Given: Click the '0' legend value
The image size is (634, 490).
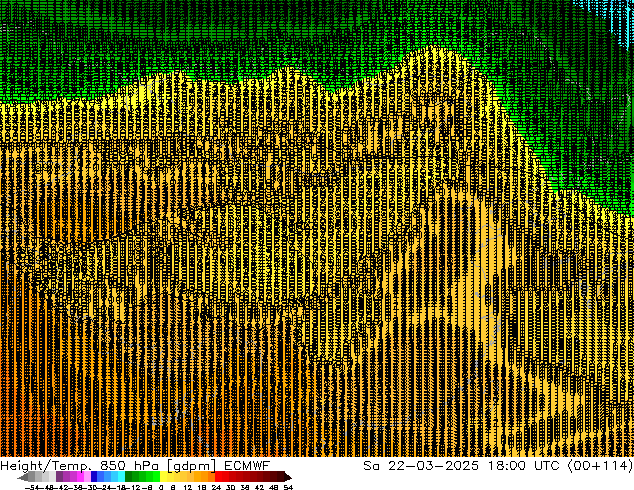Looking at the screenshot, I should coord(161,487).
